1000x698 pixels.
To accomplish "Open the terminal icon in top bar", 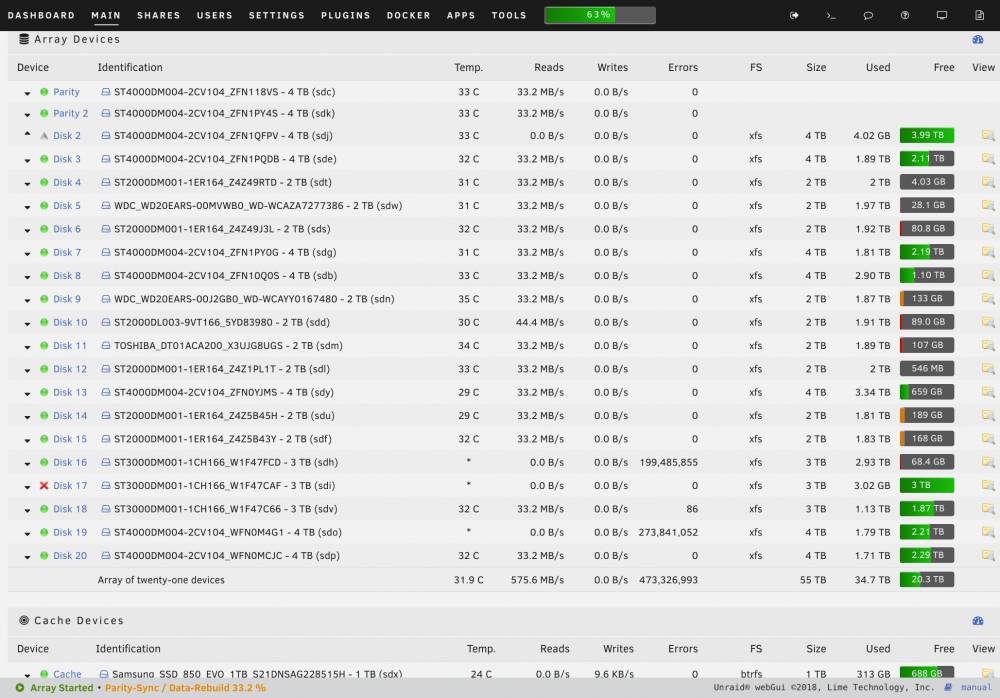I will pos(831,15).
